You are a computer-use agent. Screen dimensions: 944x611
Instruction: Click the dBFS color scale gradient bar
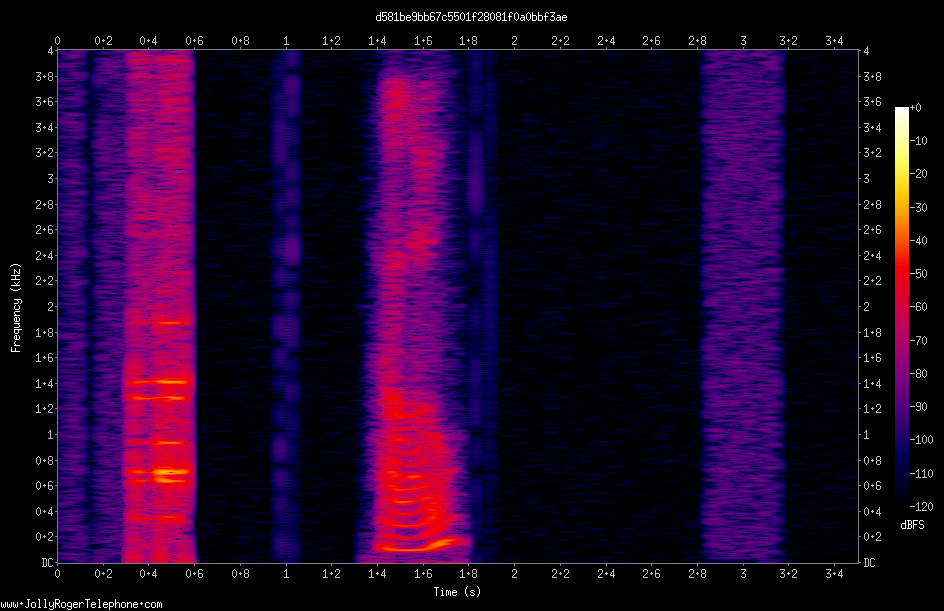tap(902, 307)
